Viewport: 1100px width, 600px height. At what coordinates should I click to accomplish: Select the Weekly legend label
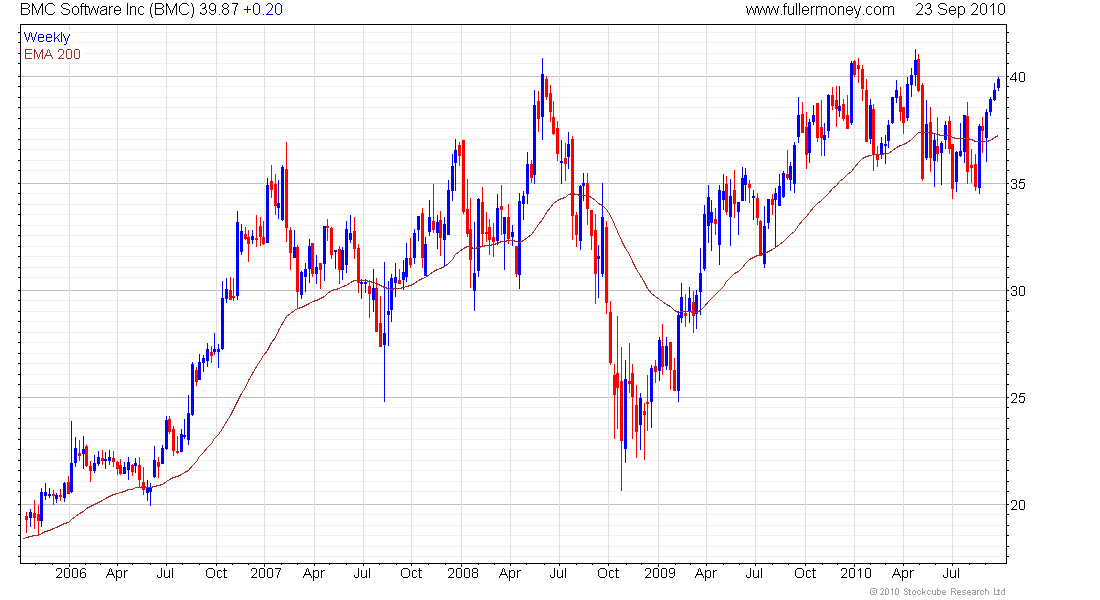tap(47, 37)
